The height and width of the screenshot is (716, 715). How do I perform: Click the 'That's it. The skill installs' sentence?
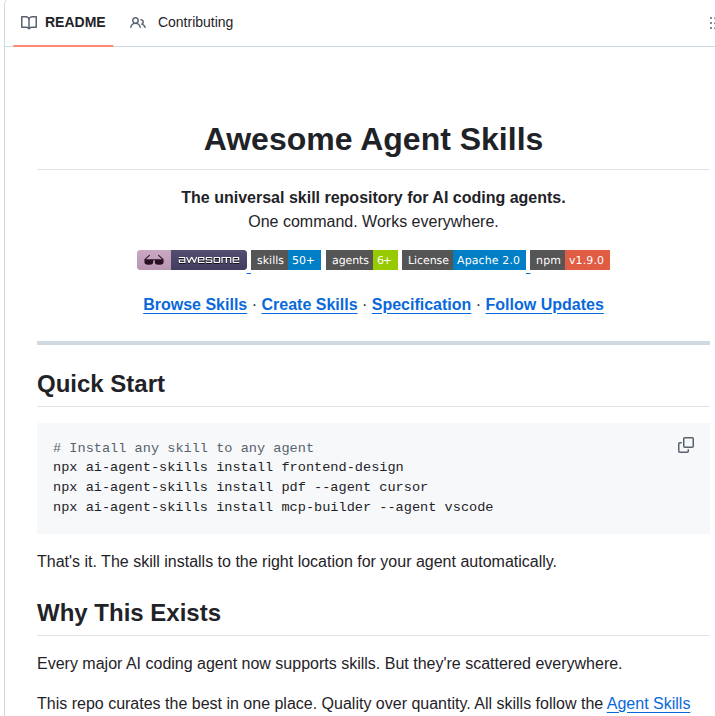click(x=297, y=562)
